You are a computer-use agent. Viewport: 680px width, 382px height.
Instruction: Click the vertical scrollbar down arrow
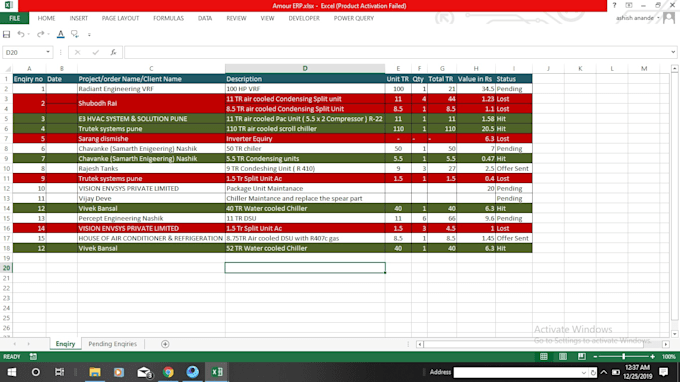674,334
